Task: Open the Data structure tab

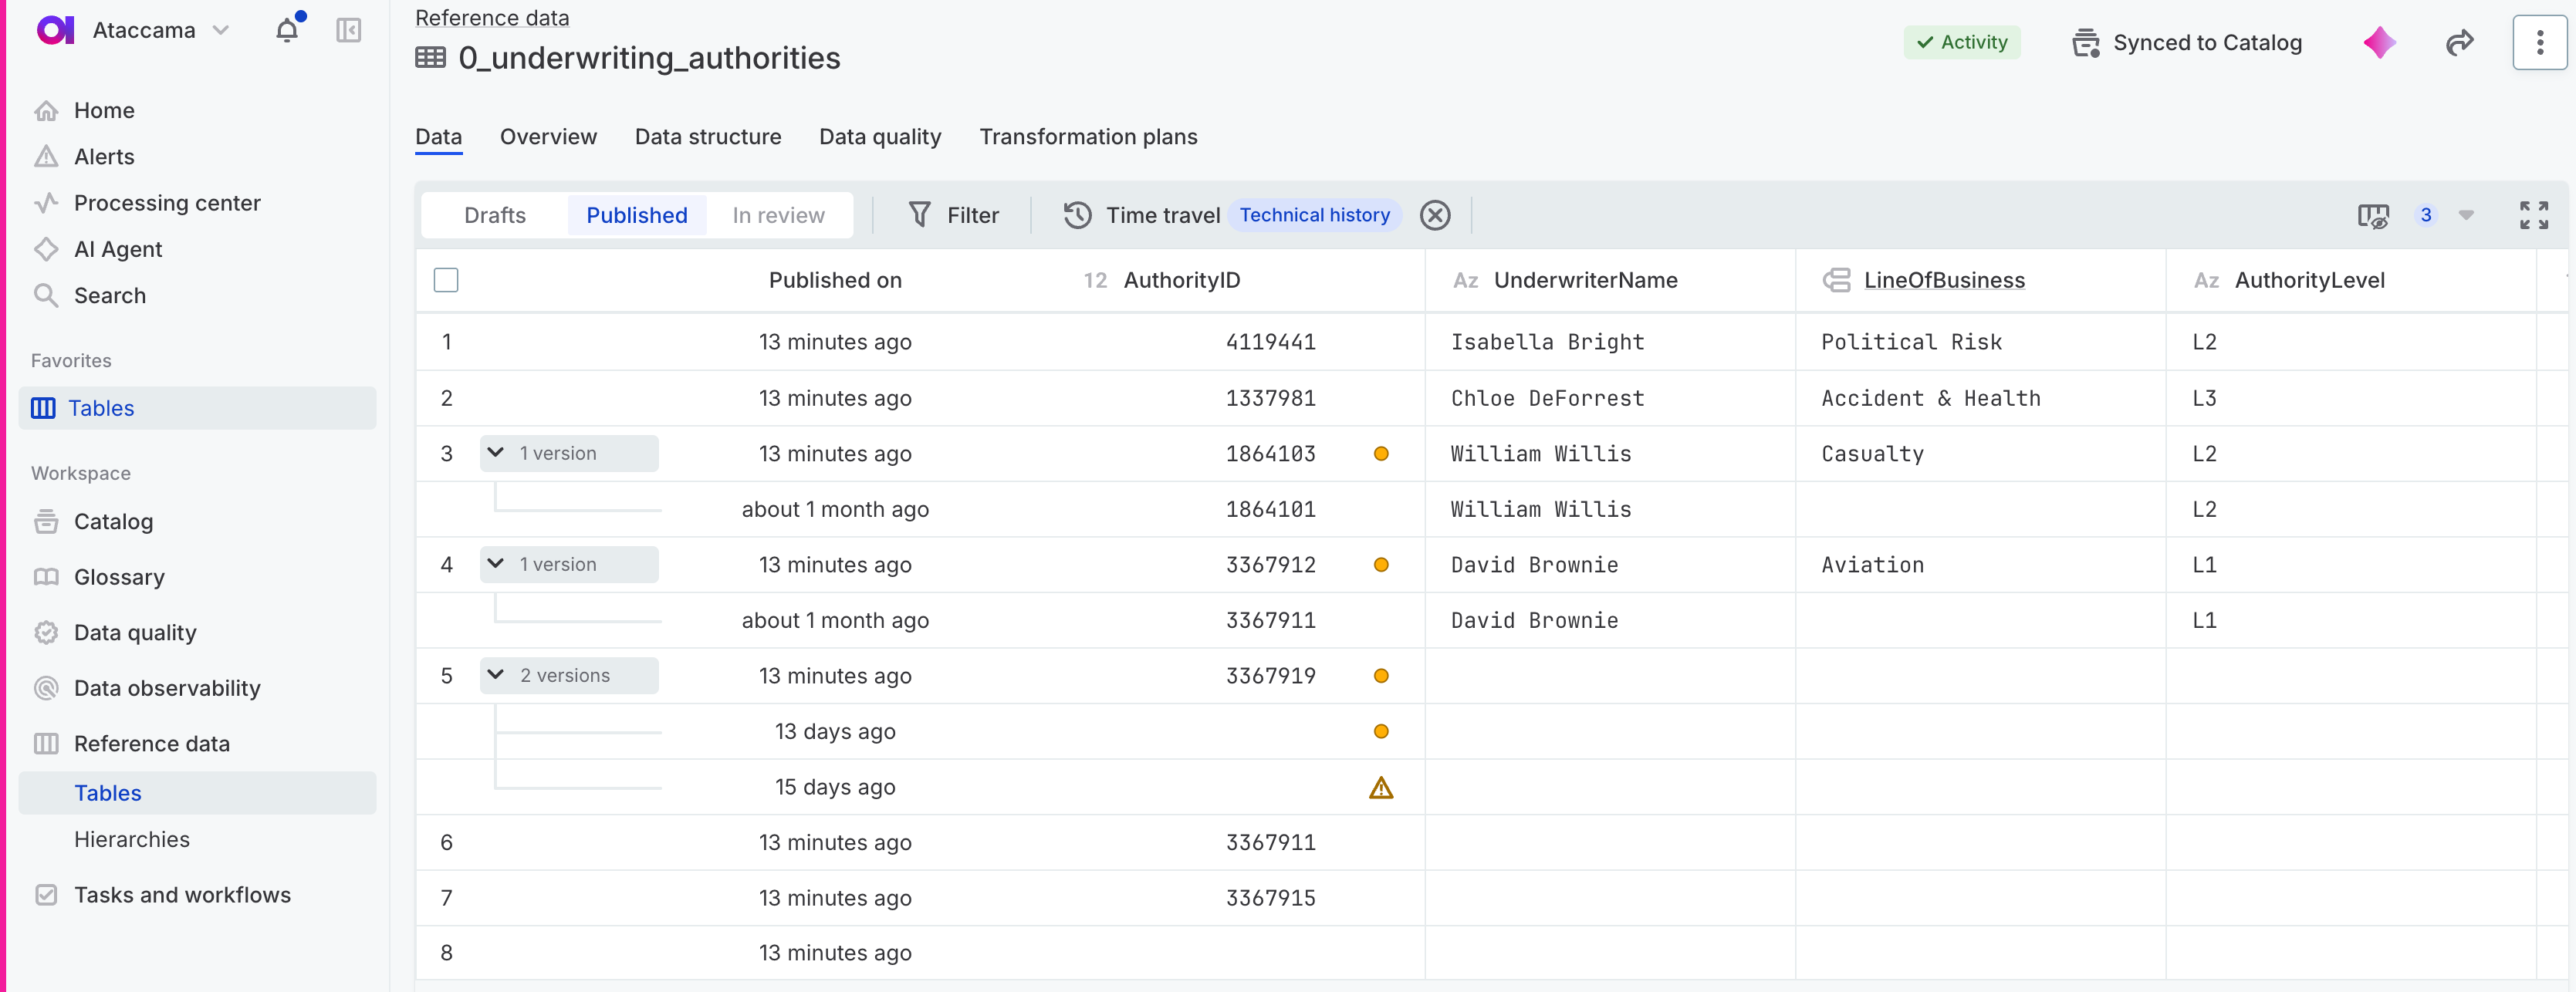Action: (x=708, y=137)
